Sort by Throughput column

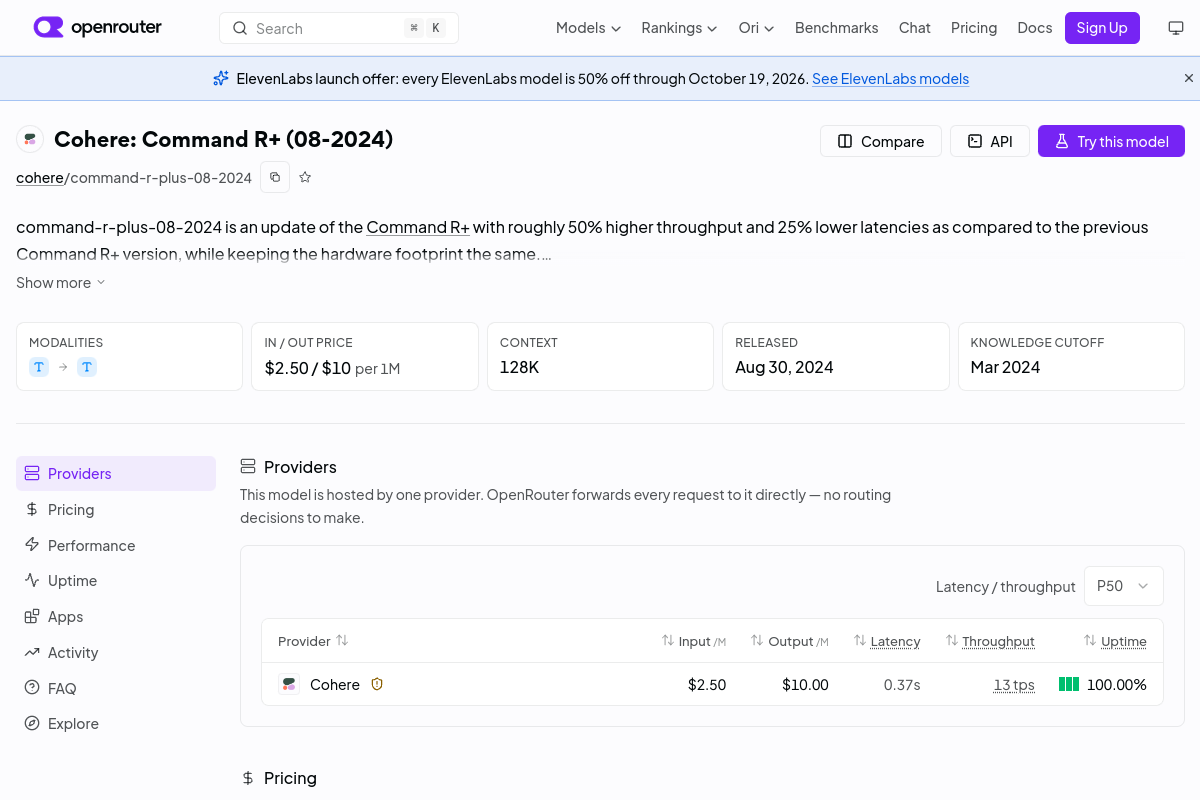click(990, 641)
